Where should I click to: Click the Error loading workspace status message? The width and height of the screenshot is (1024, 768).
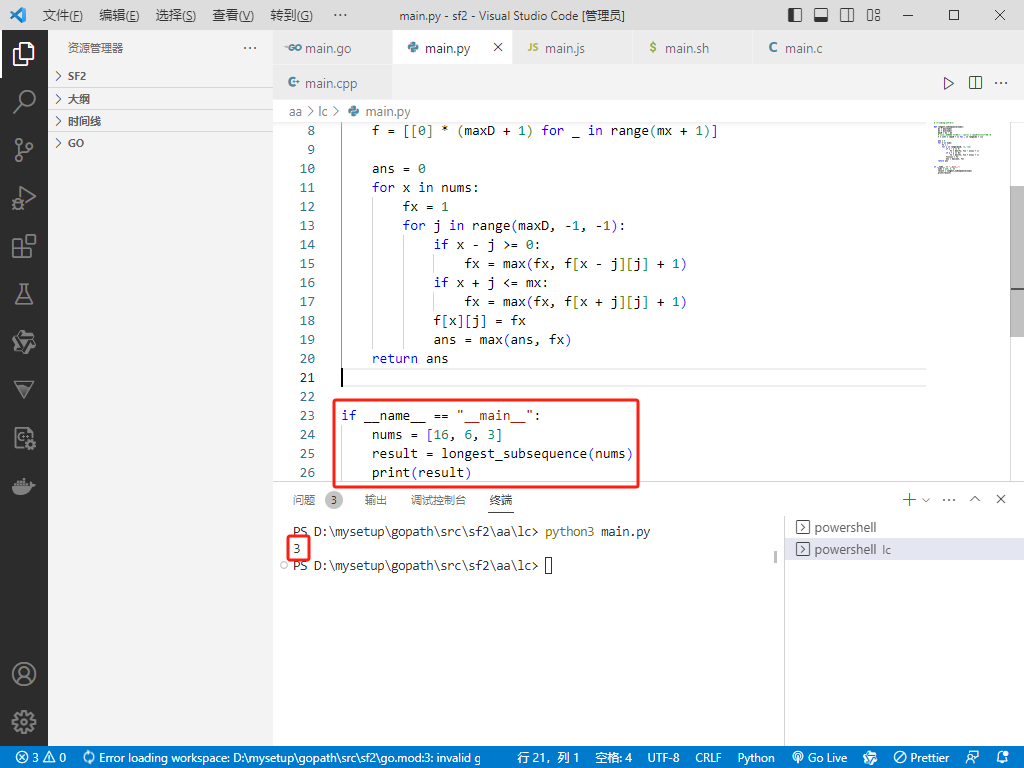(x=282, y=758)
